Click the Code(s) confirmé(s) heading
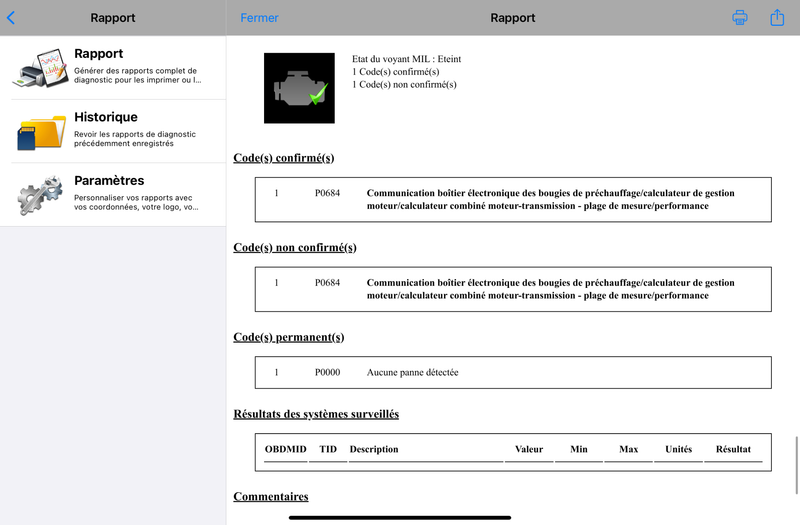 pos(283,158)
